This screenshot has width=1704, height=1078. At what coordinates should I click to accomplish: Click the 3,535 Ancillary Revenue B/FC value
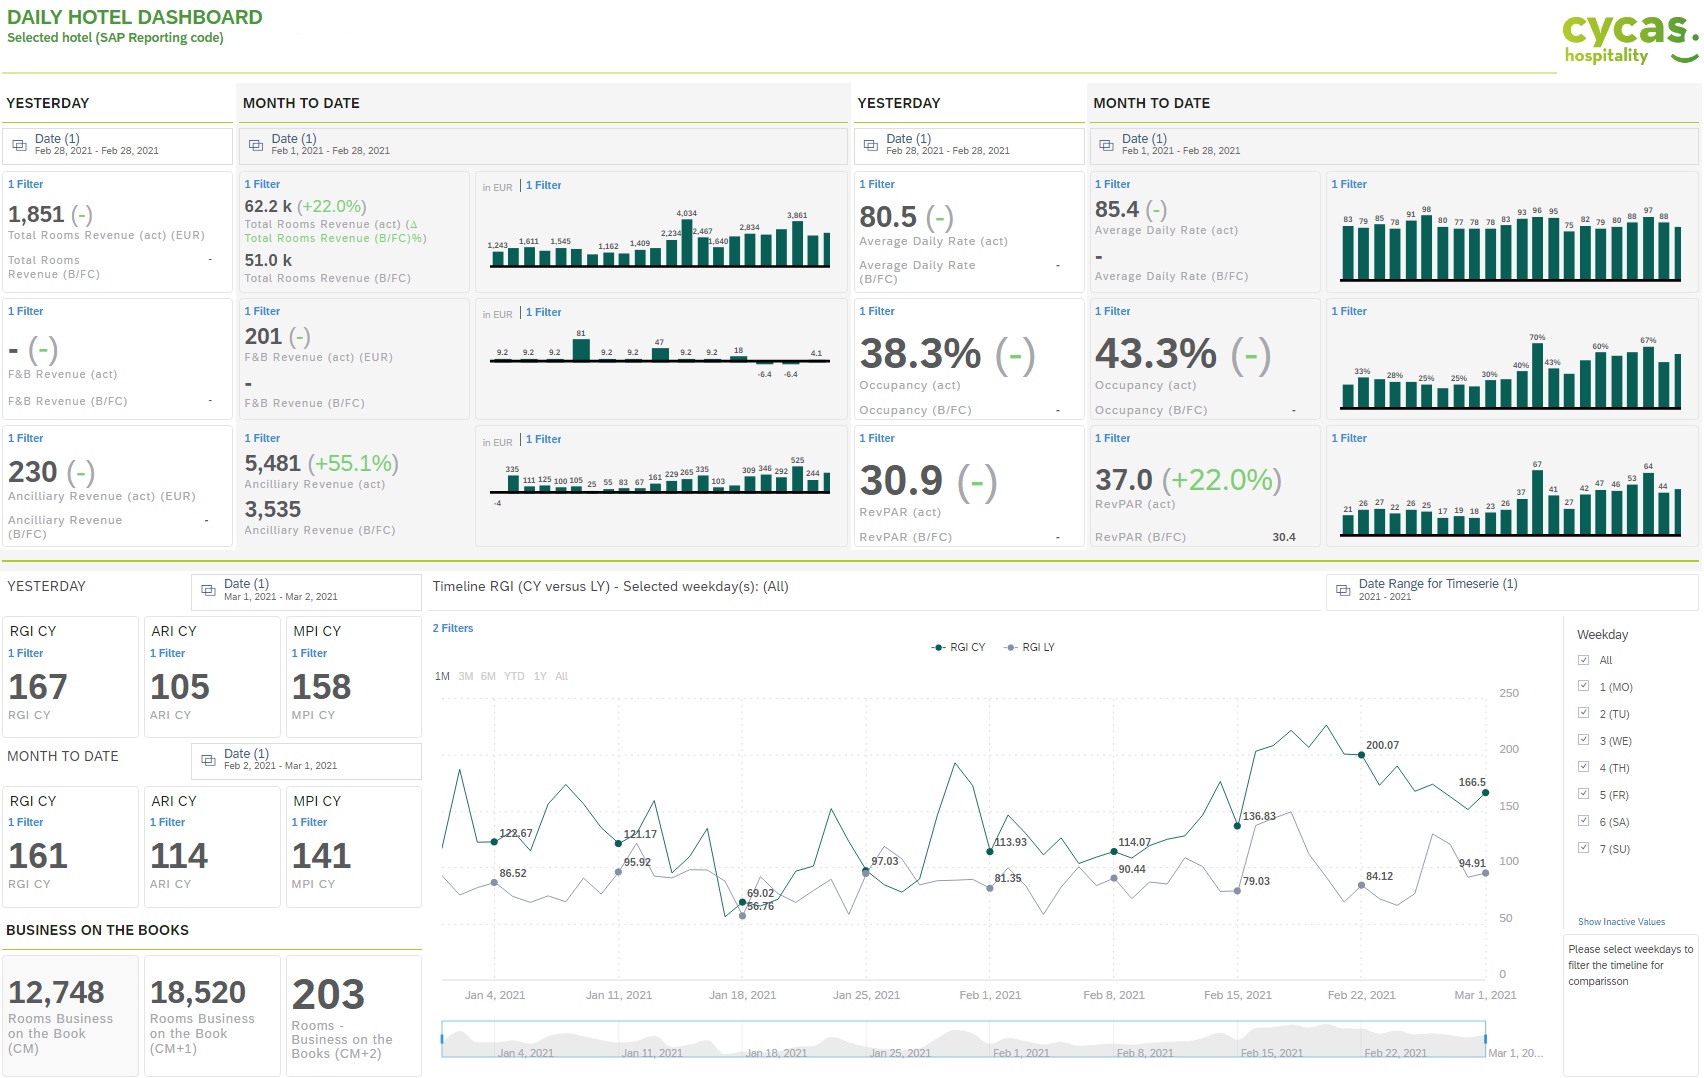tap(273, 510)
